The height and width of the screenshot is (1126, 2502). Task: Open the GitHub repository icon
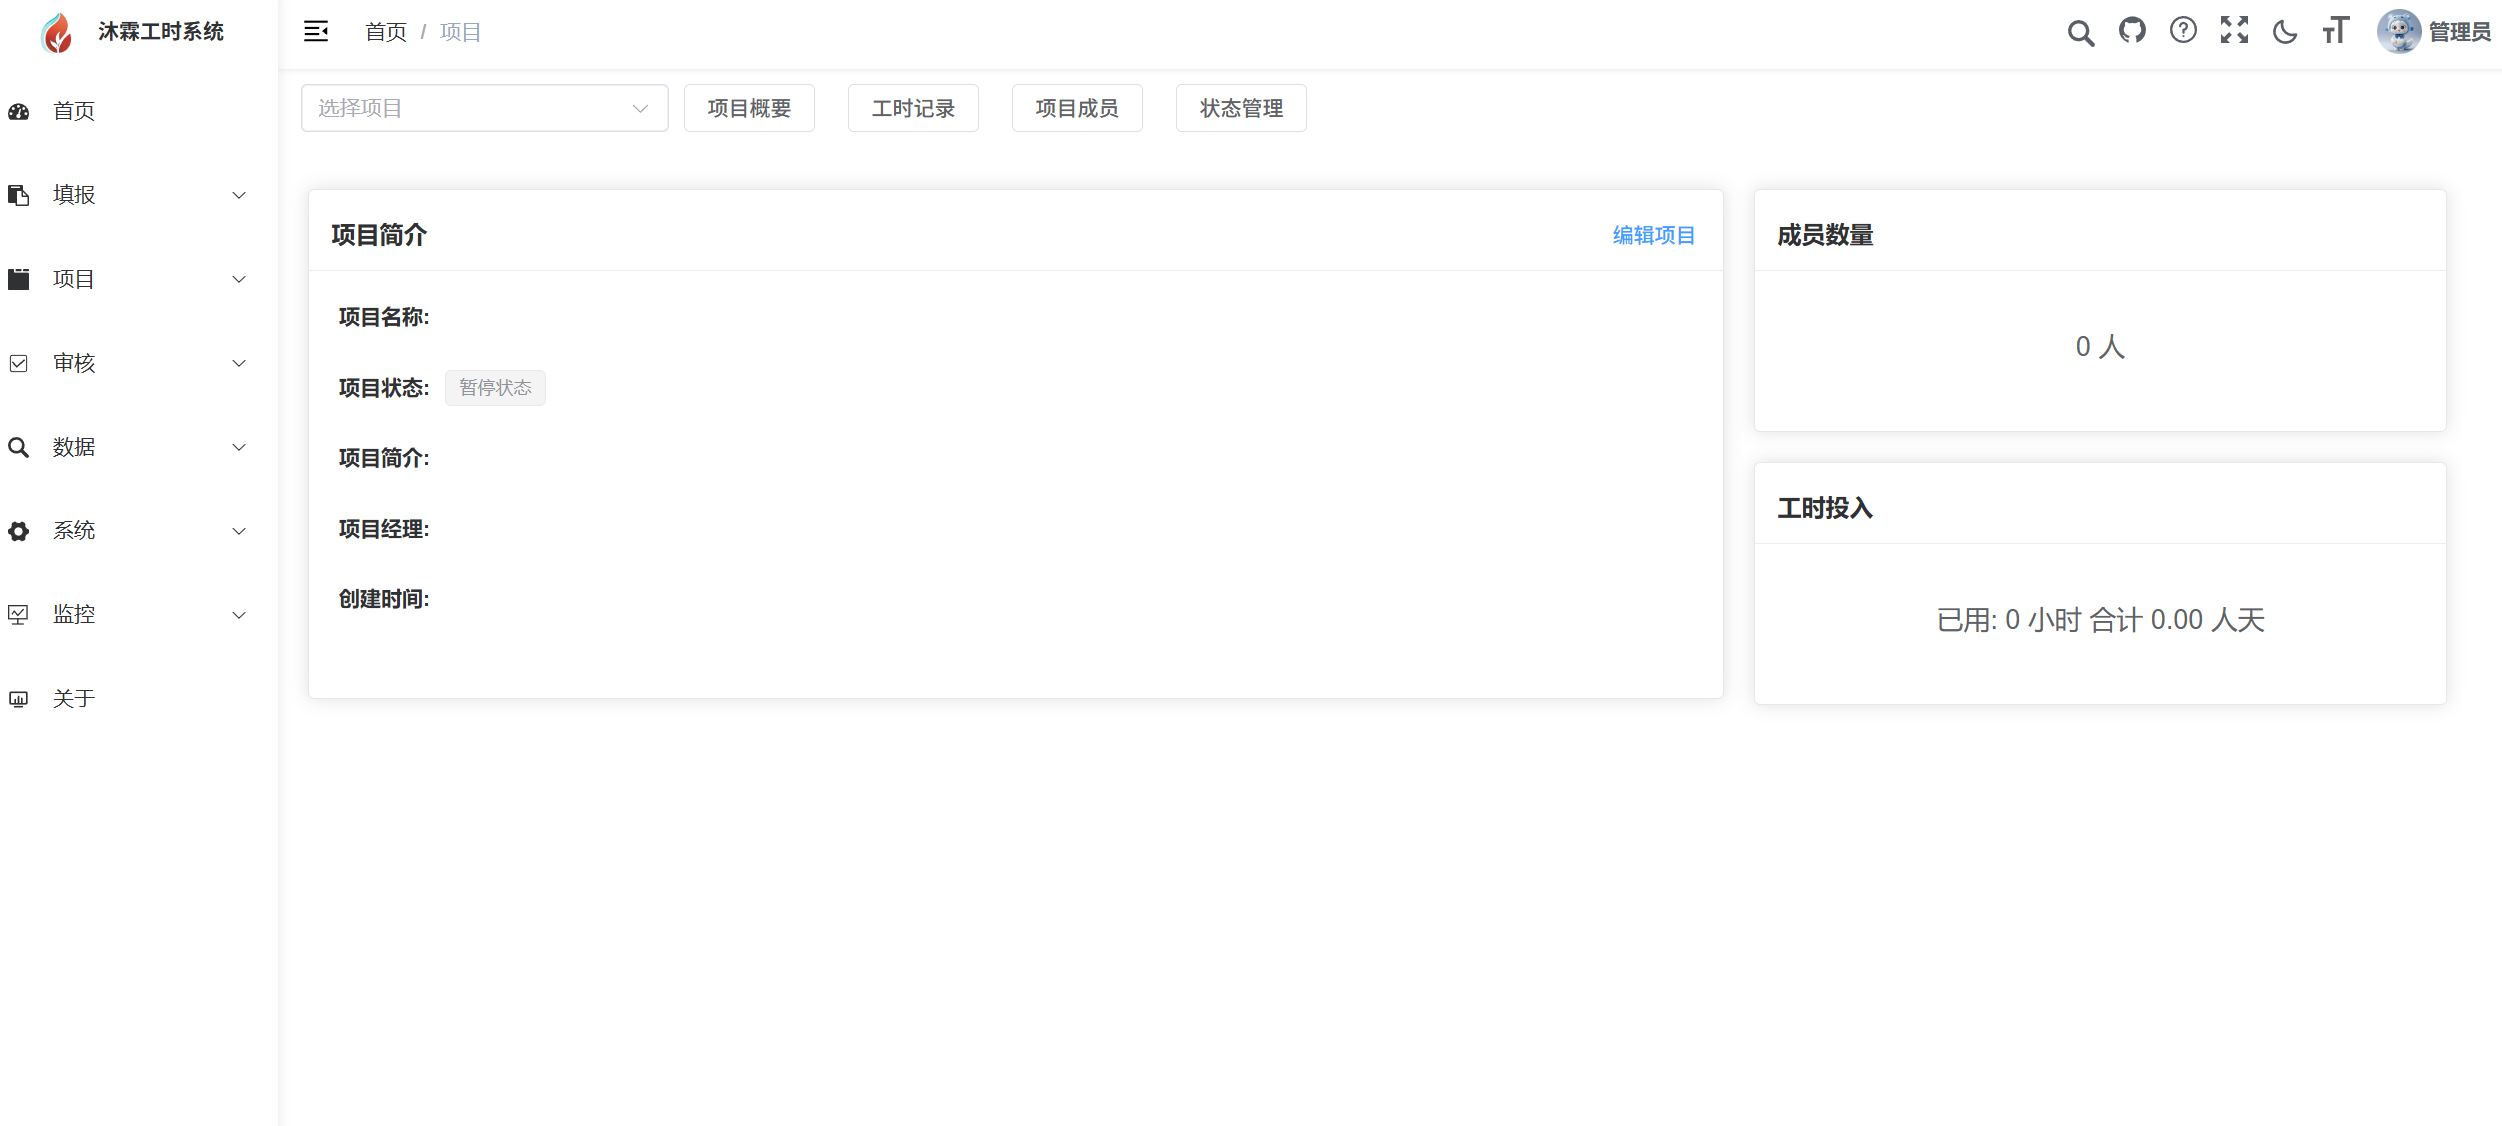[2132, 31]
